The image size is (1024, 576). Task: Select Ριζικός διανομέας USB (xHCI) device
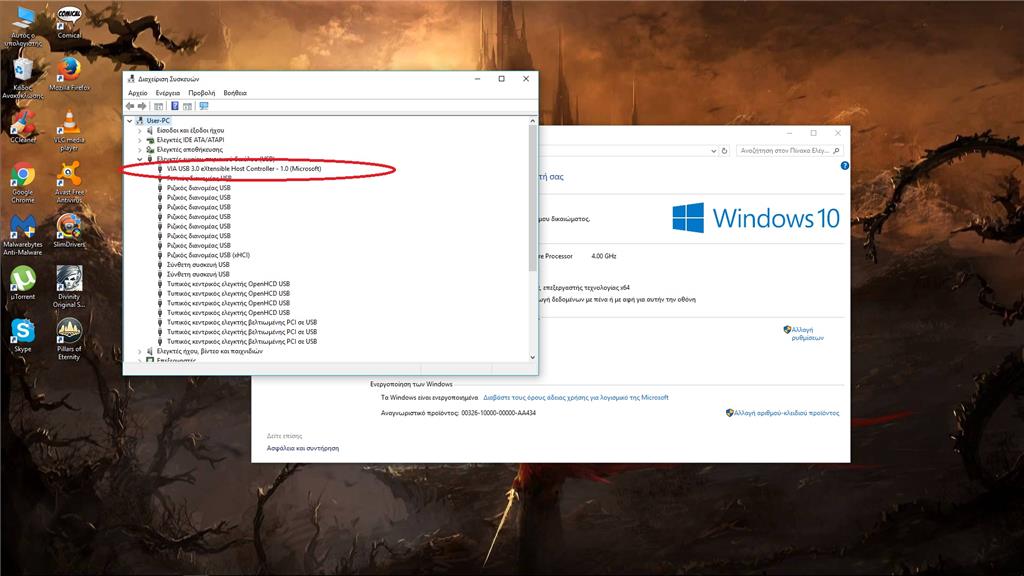click(x=208, y=255)
